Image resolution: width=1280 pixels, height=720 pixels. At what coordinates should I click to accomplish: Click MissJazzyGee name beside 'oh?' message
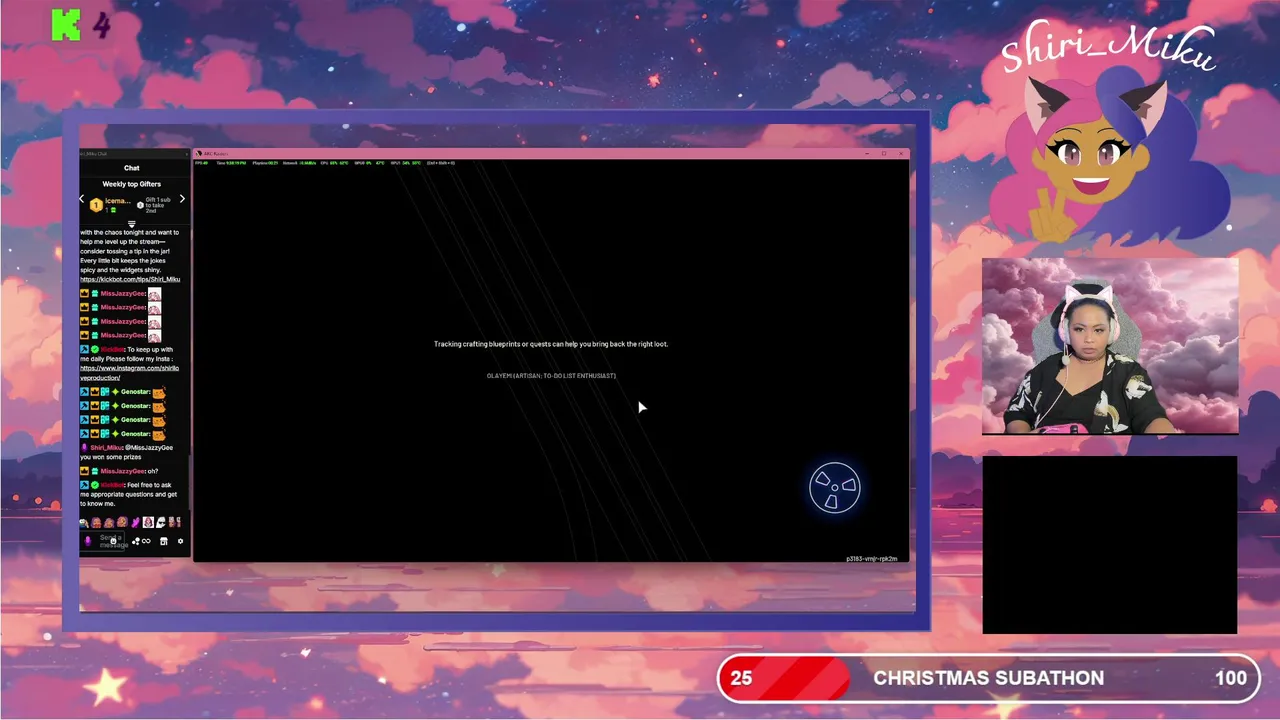click(x=122, y=471)
